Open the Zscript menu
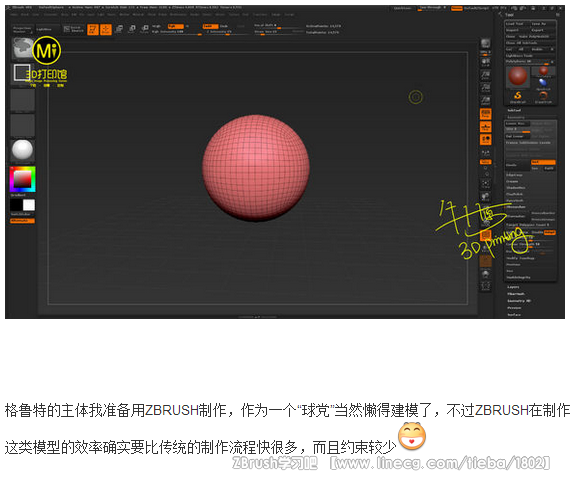 click(x=289, y=15)
